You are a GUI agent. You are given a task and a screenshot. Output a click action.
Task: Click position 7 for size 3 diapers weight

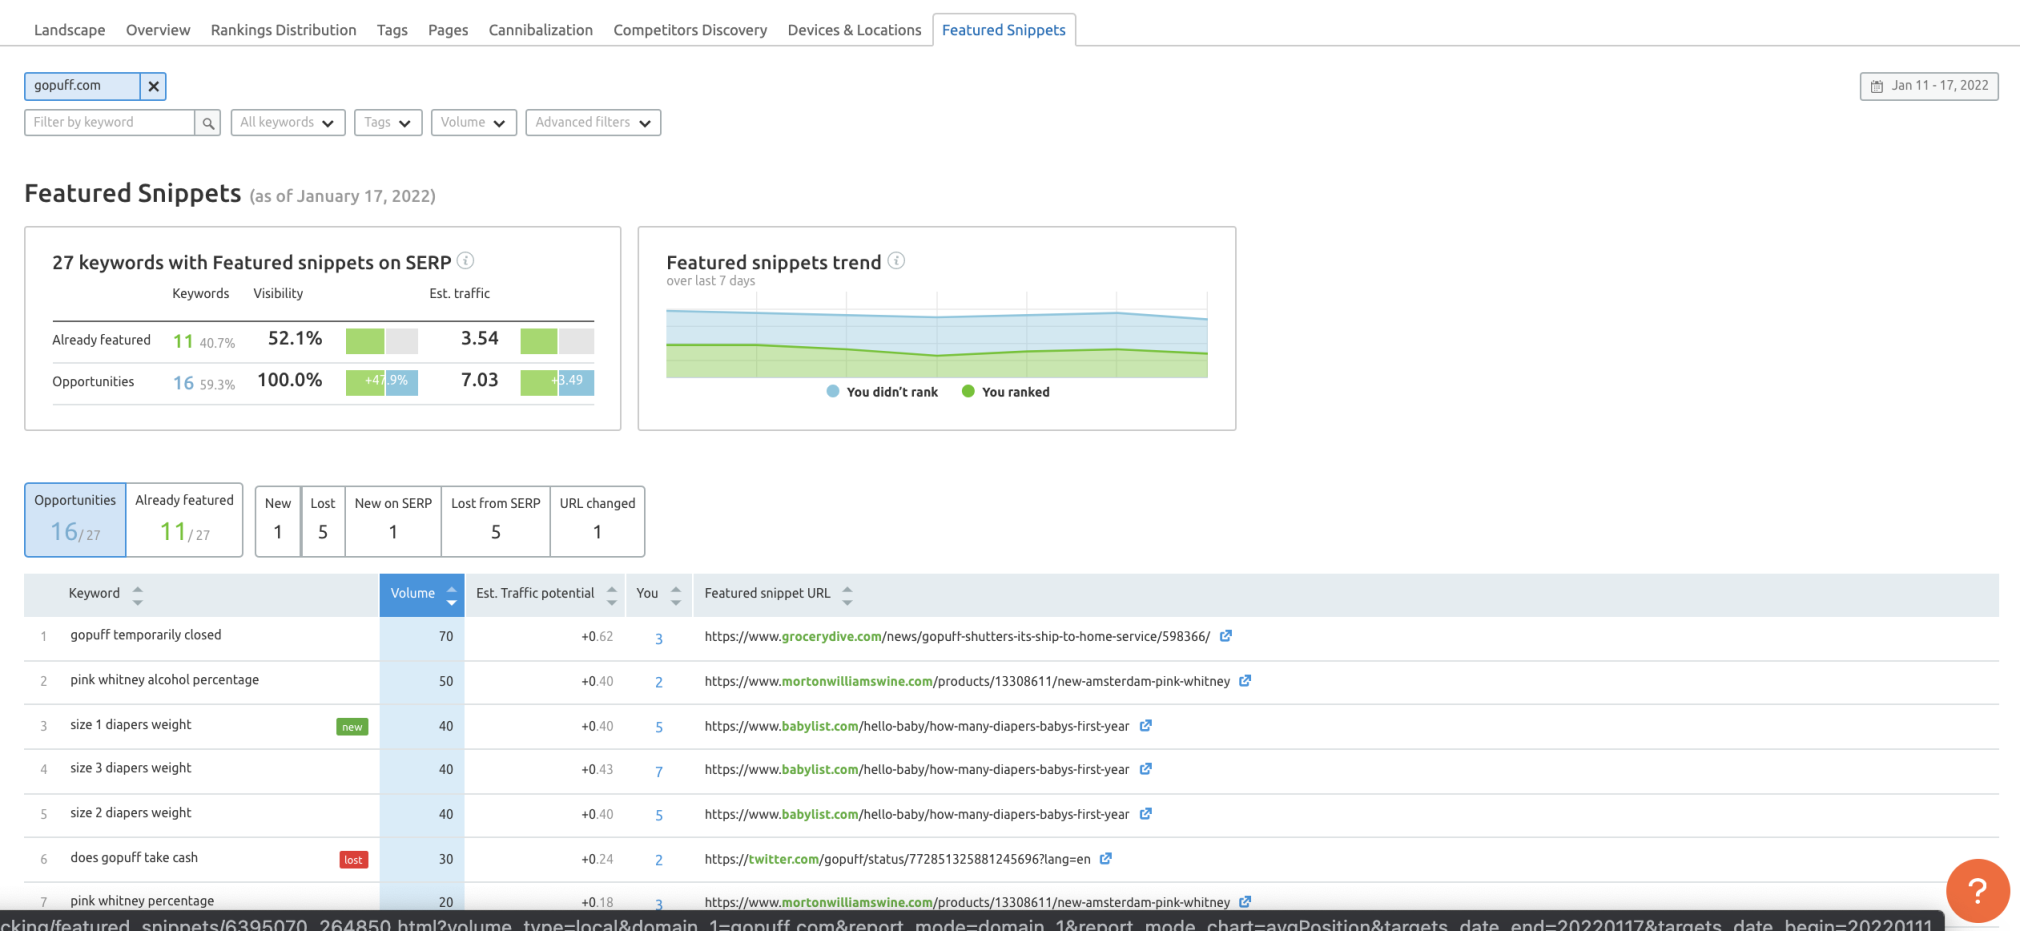tap(659, 772)
